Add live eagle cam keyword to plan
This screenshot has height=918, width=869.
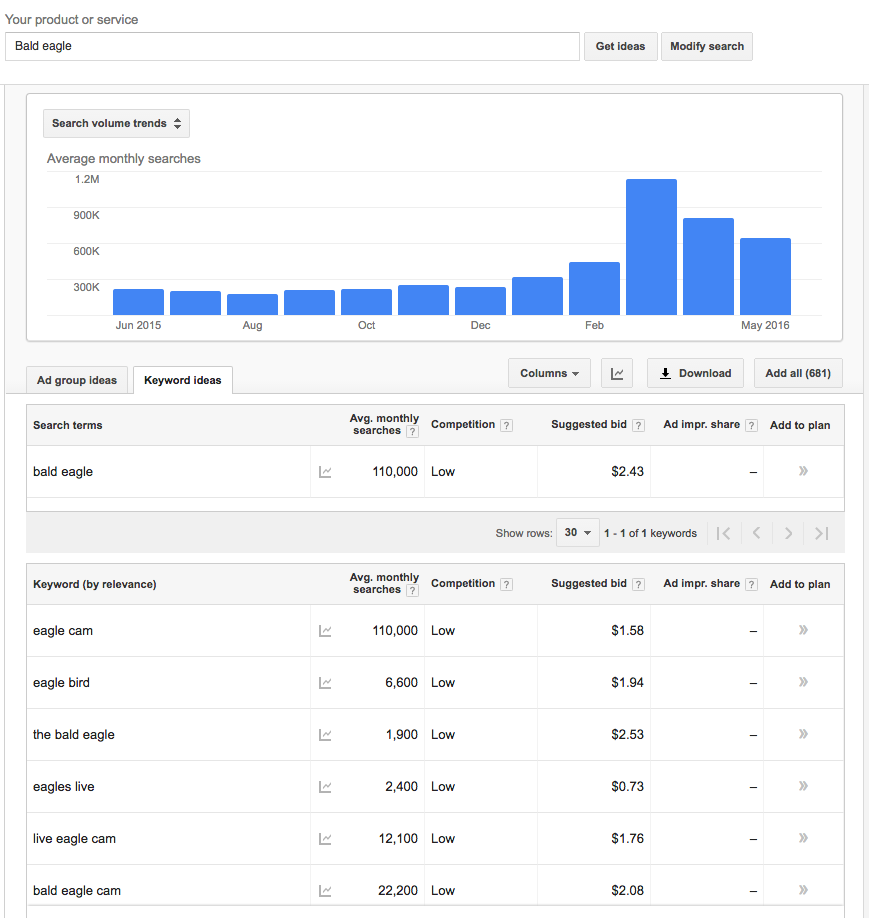coord(803,838)
